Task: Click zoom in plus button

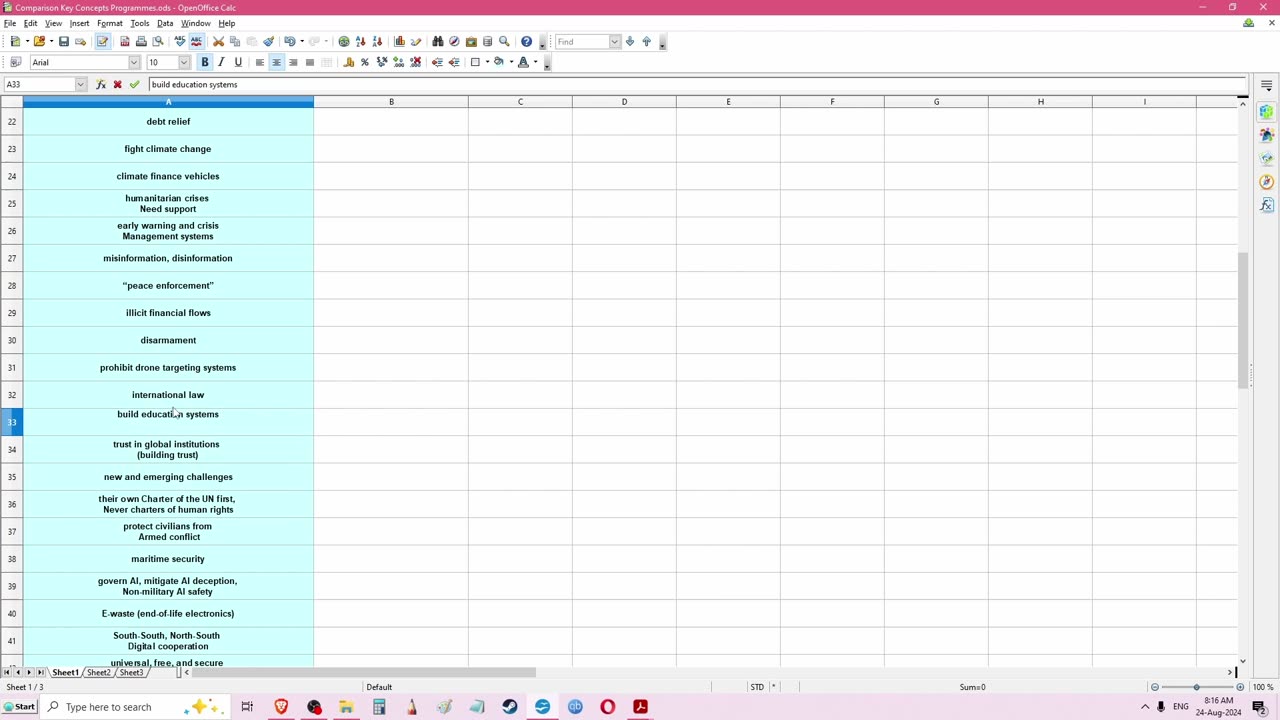Action: (1240, 687)
